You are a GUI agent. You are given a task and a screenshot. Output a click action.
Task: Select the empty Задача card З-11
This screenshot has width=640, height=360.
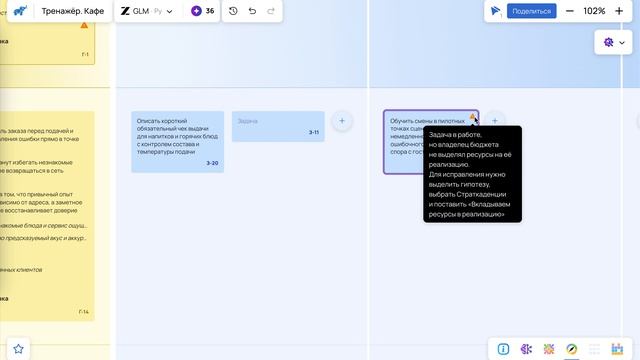pyautogui.click(x=278, y=127)
